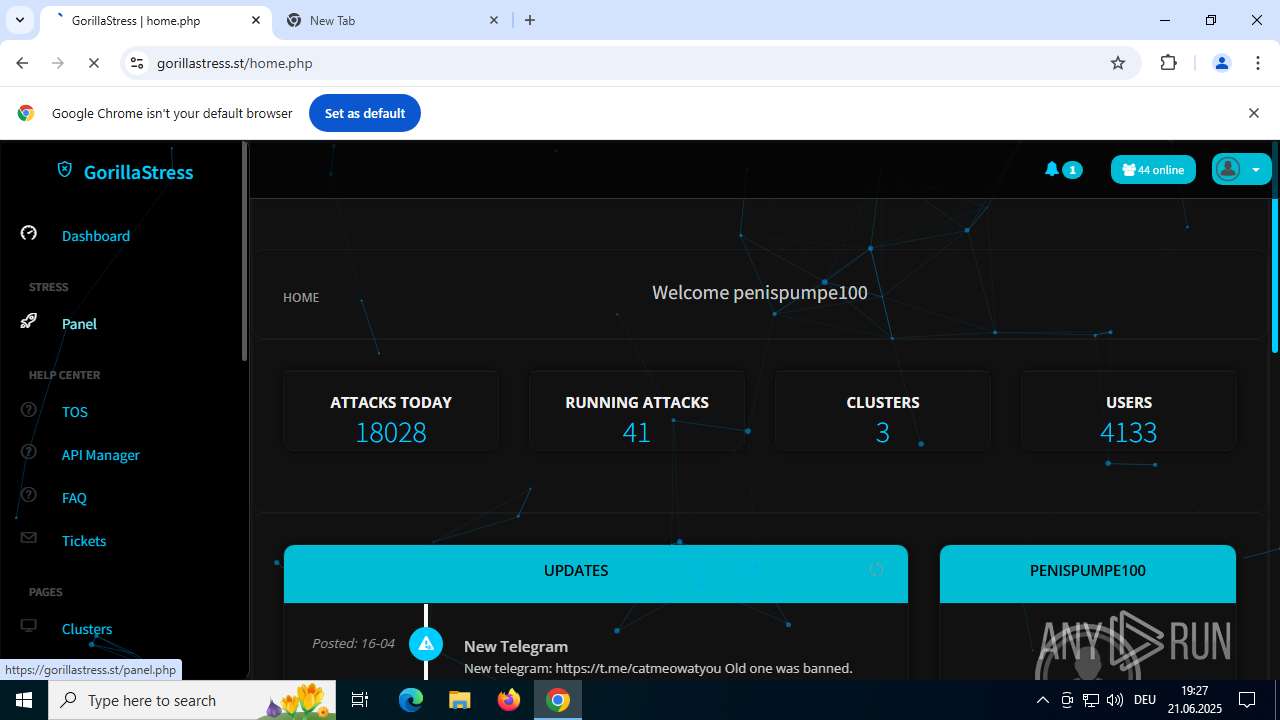Show hidden system tray icons chevron
1280x720 pixels.
point(1042,700)
